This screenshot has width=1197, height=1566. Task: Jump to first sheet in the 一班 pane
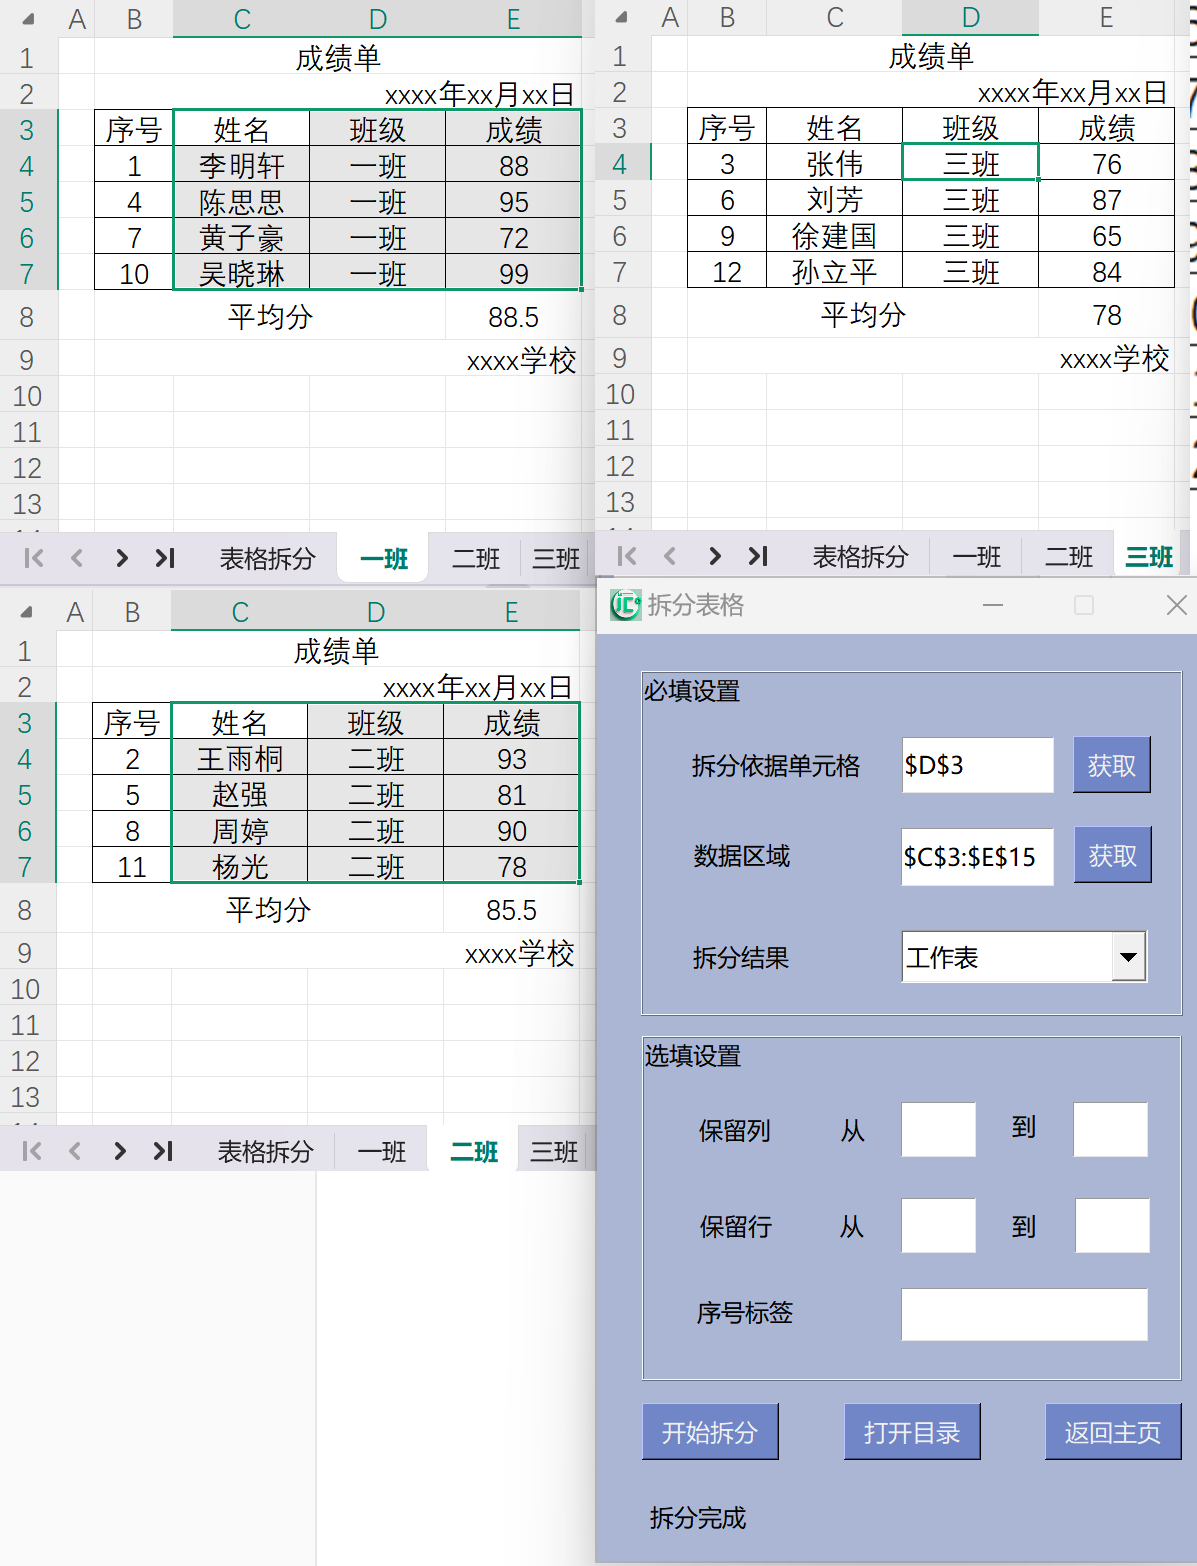[x=31, y=558]
